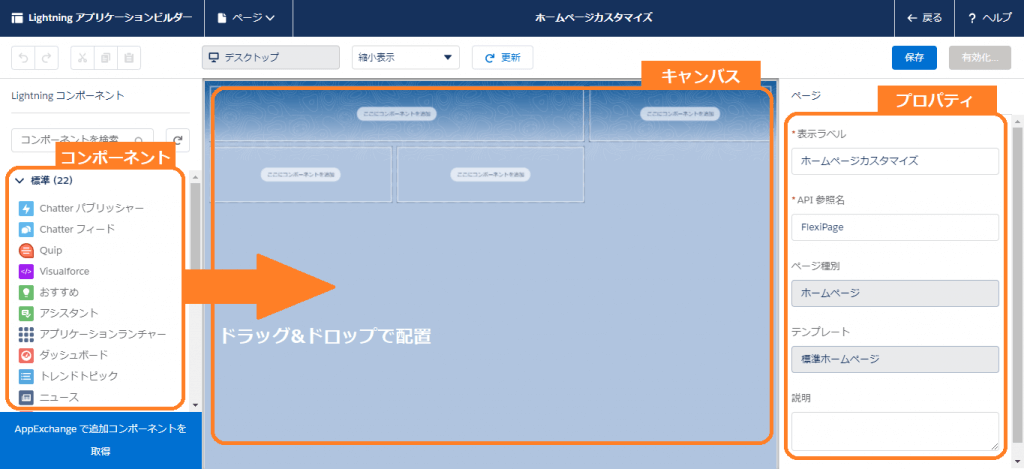Click the ページ種別 read-only field
Screen dimensions: 1024x469
pyautogui.click(x=895, y=293)
